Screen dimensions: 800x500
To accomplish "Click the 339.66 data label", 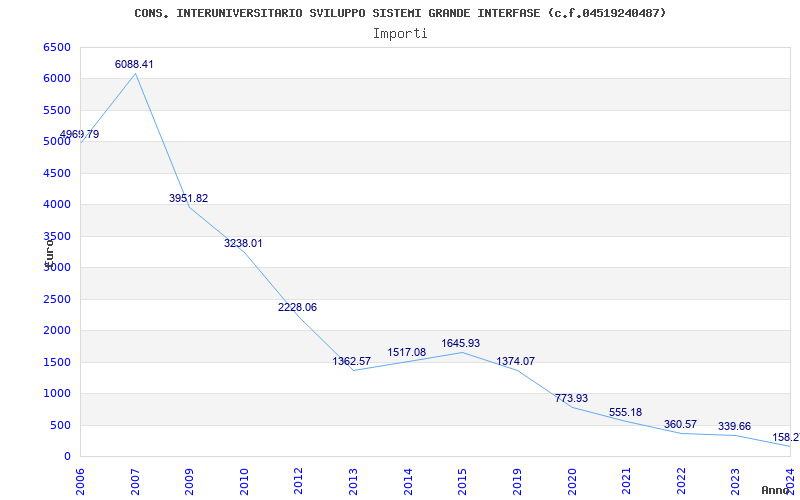I will (735, 427).
